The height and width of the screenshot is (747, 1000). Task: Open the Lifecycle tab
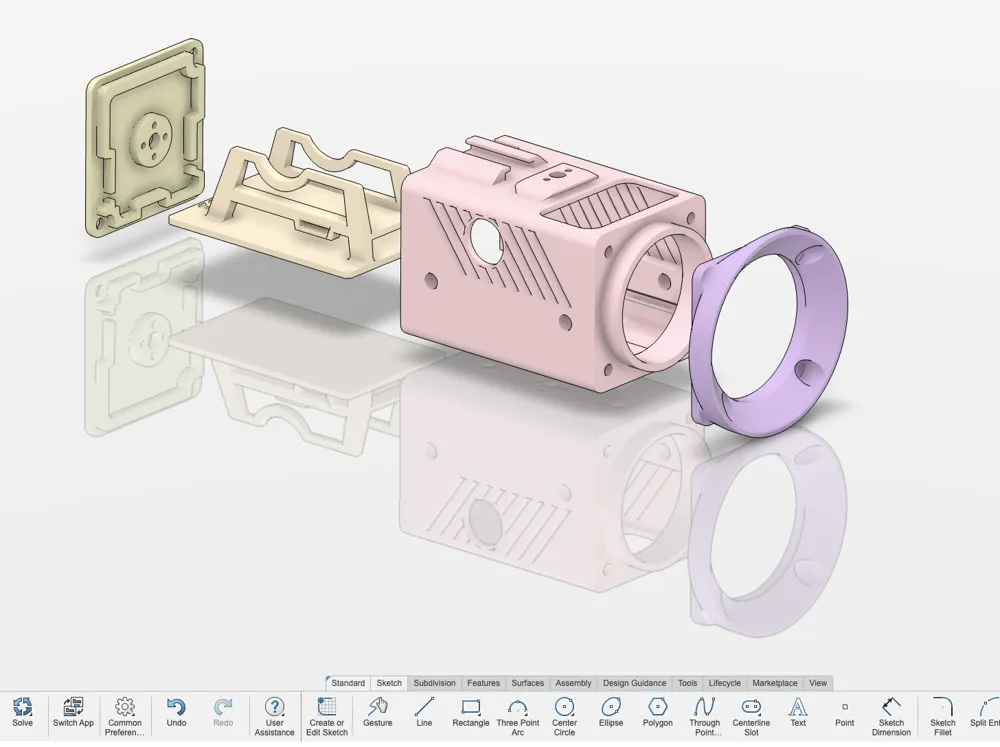[x=724, y=683]
